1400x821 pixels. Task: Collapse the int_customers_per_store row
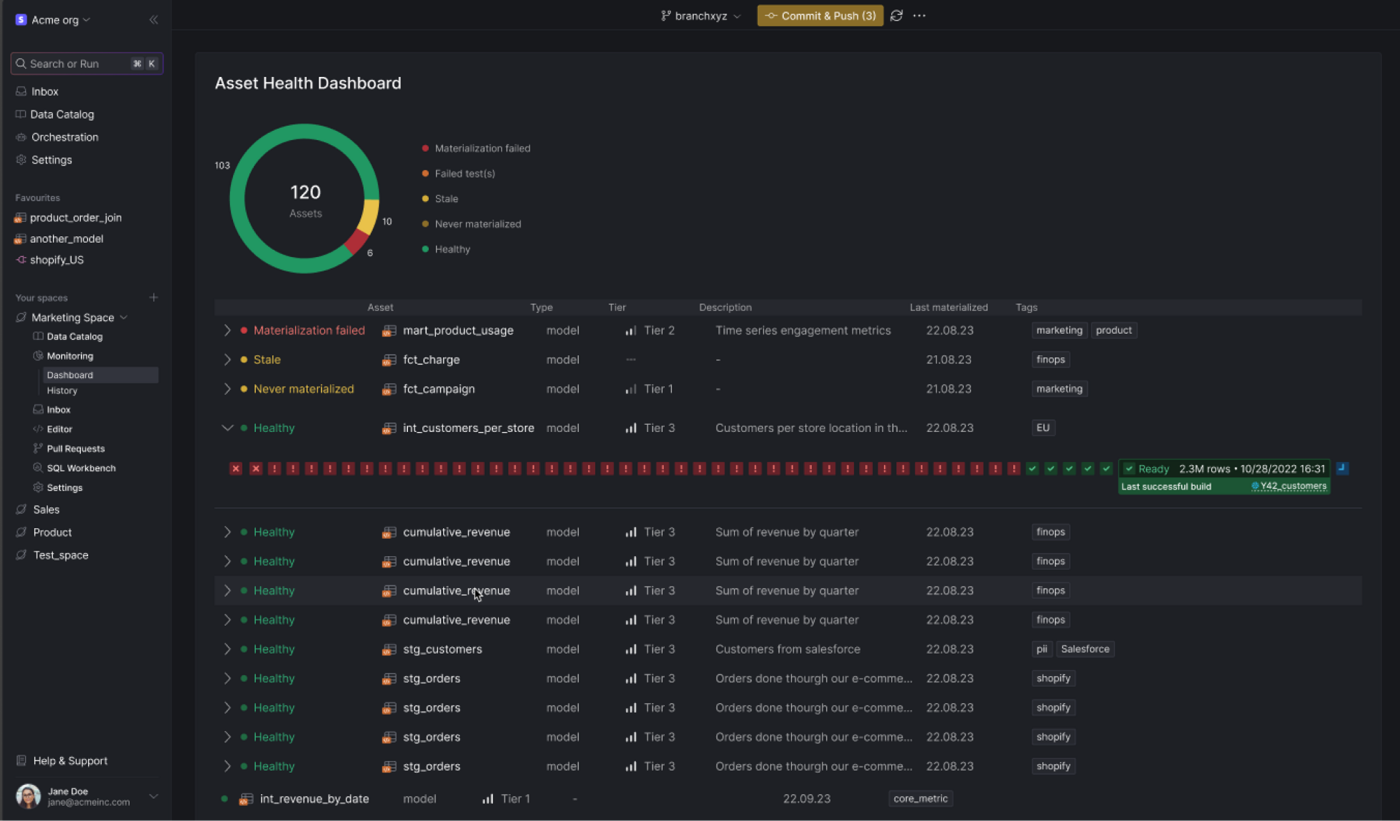(227, 428)
